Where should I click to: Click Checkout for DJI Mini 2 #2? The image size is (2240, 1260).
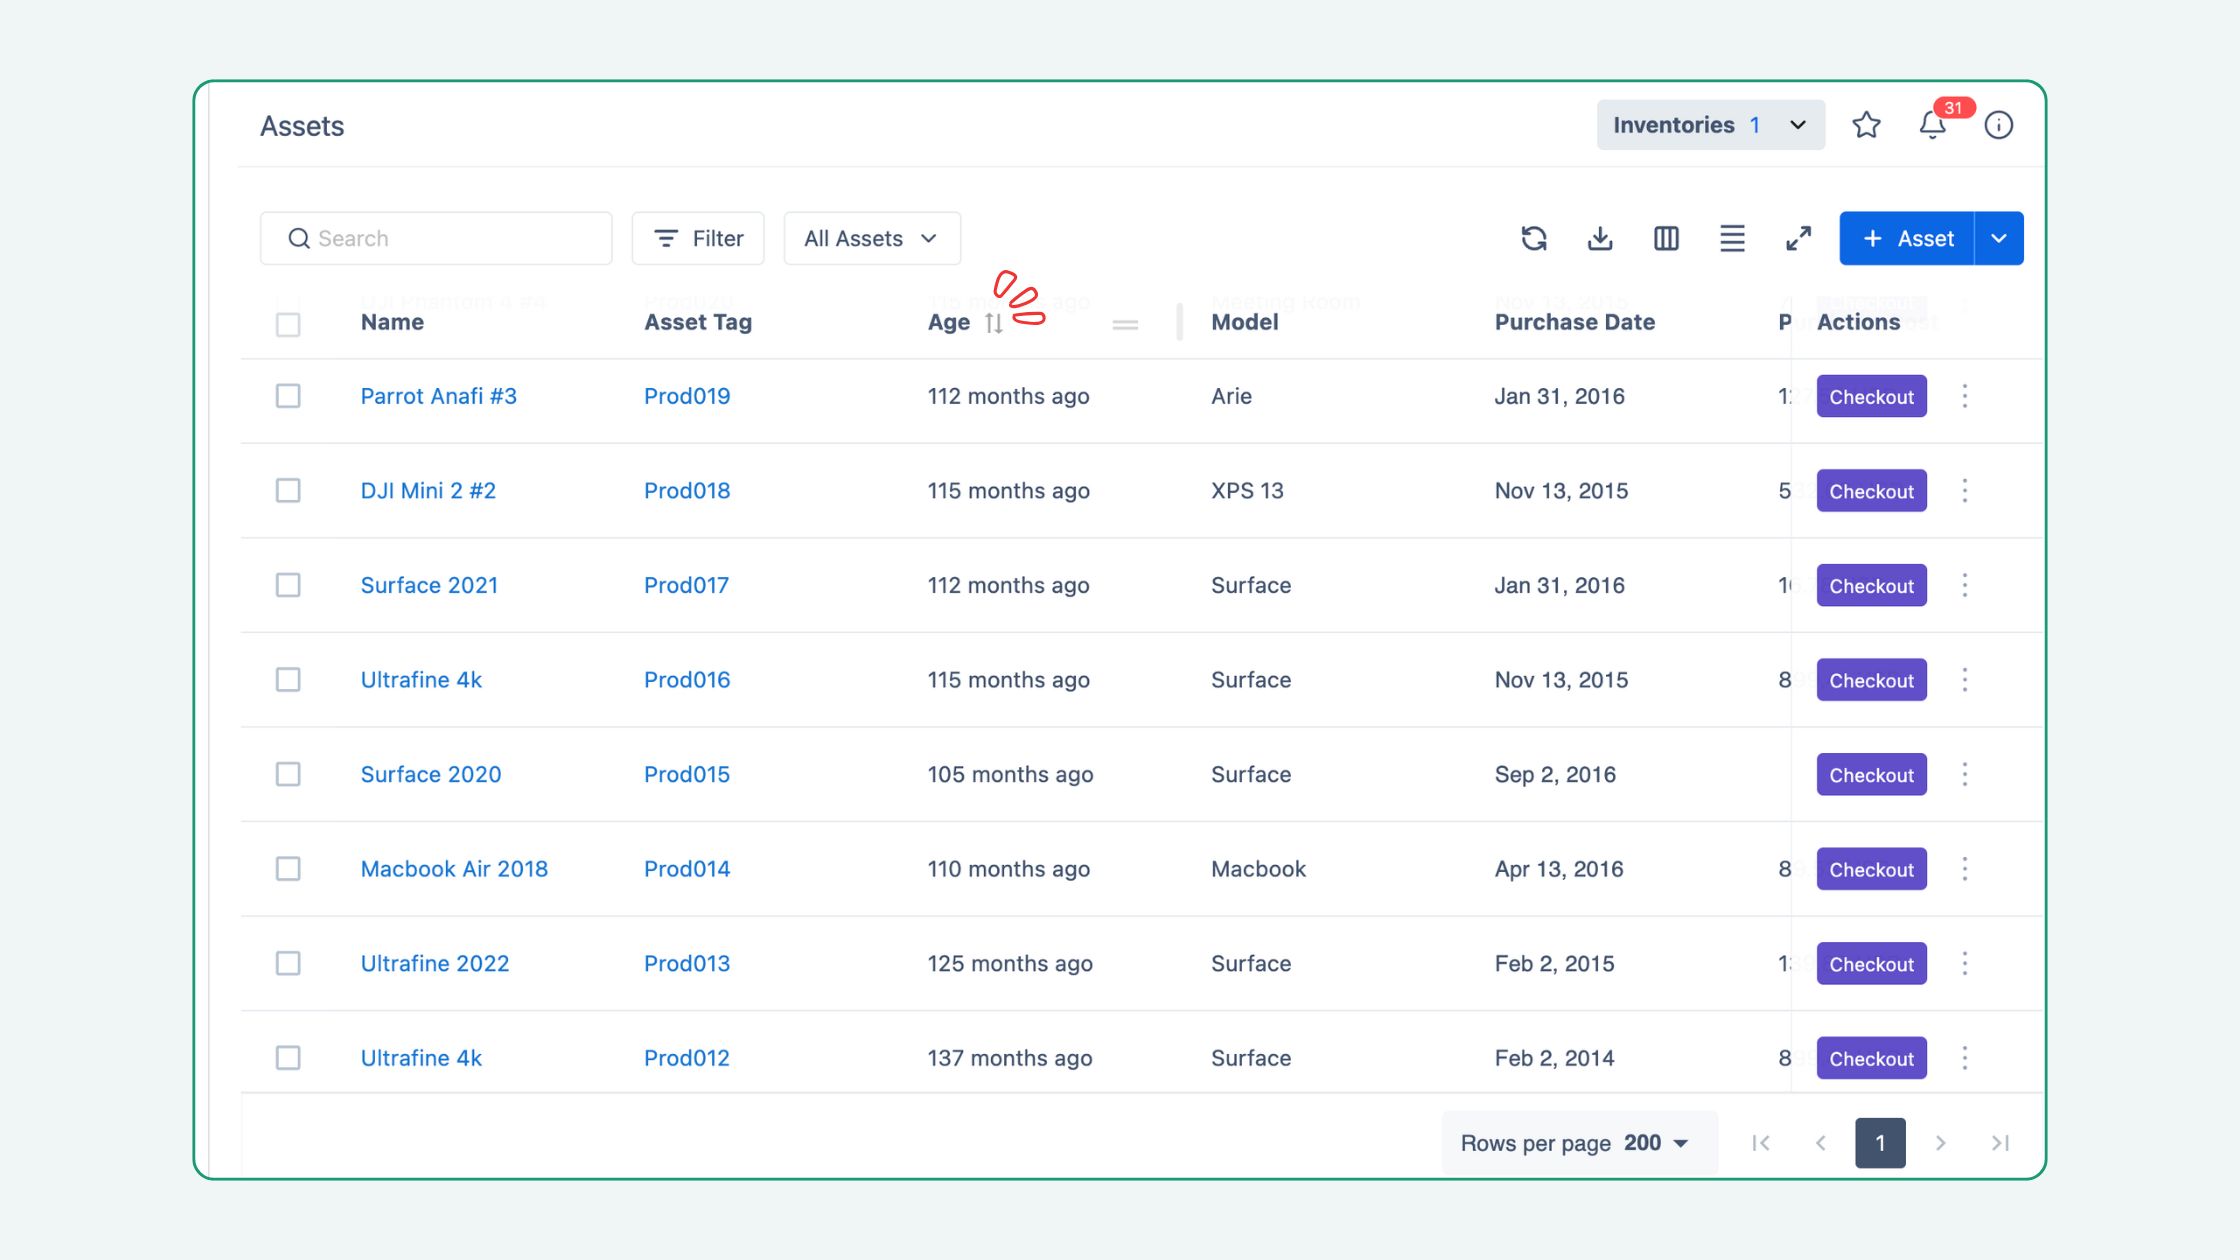[1871, 491]
